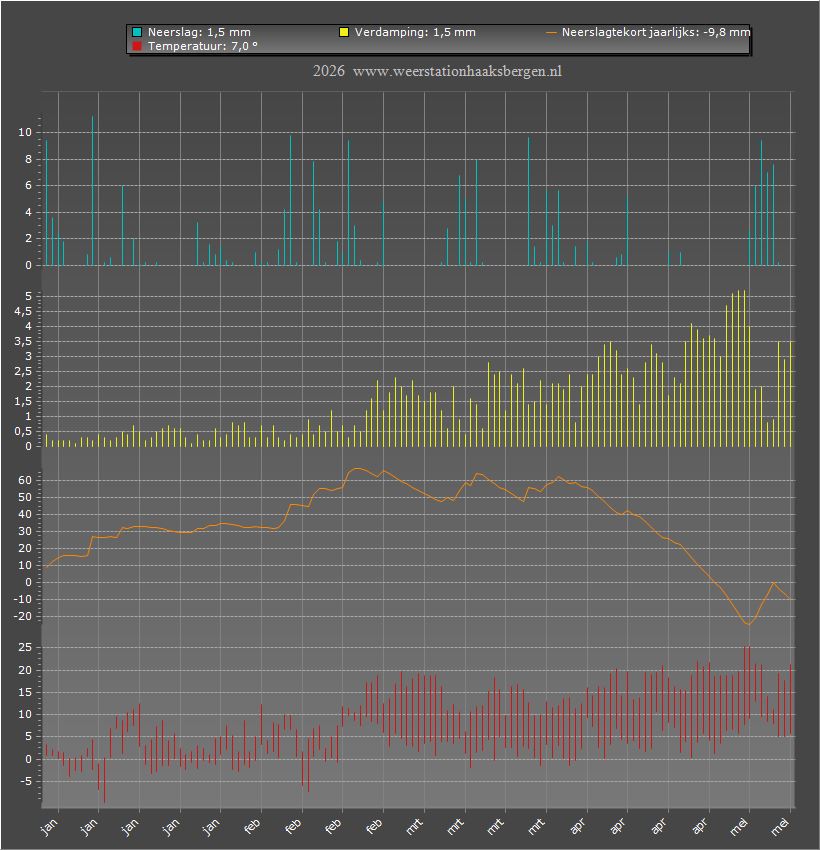Select the Verdamping: 1,5 mm legend label
This screenshot has width=820, height=850.
tap(415, 33)
